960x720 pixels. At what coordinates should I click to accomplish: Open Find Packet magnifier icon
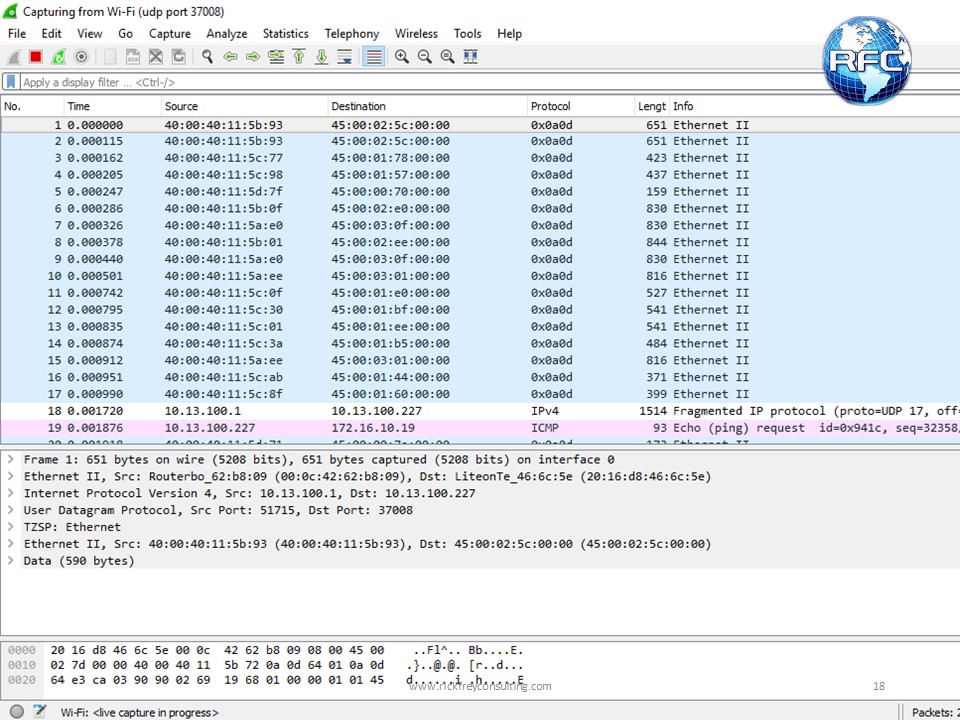point(208,57)
